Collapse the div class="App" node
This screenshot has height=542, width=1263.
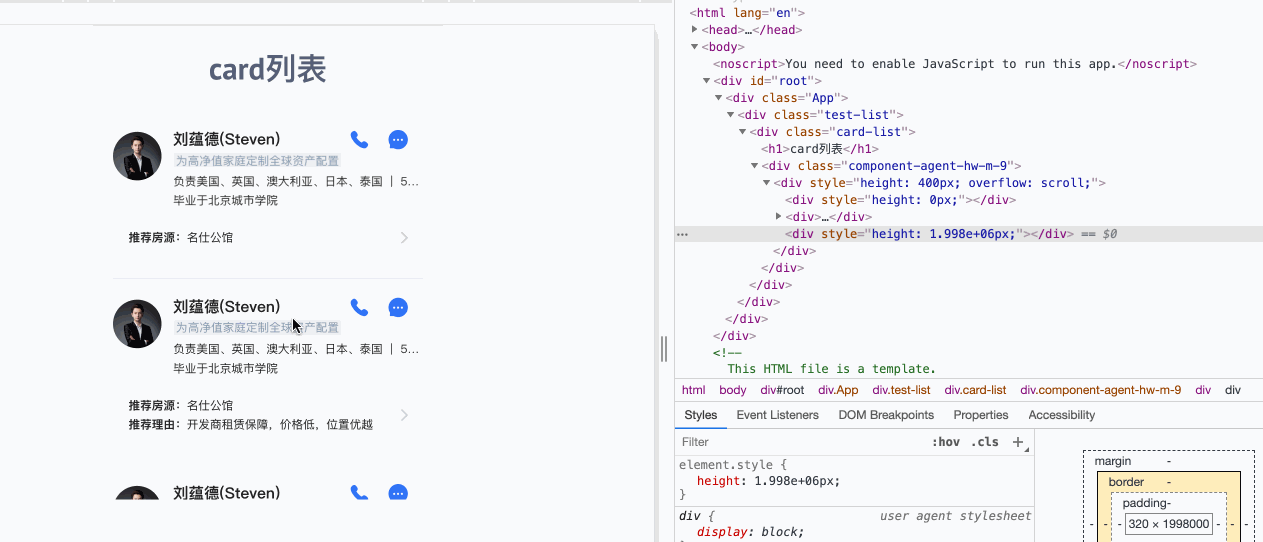point(718,98)
